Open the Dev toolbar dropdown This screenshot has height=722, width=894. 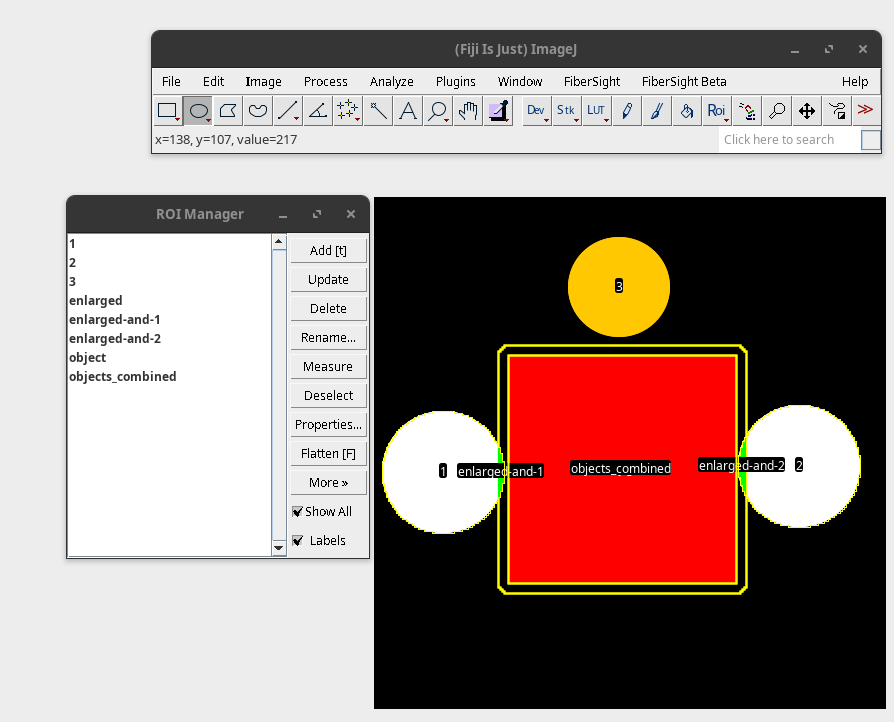536,110
